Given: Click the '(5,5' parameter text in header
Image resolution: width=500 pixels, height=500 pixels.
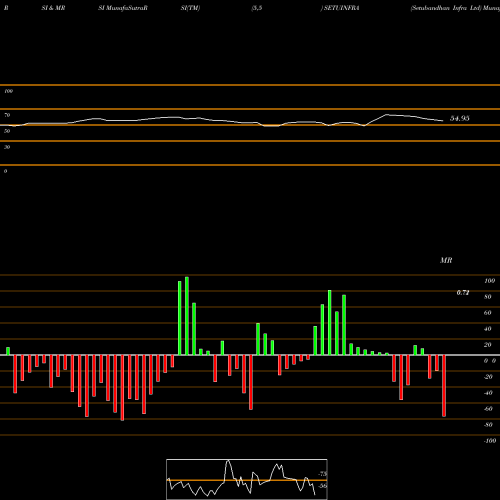Looking at the screenshot, I should pos(257,8).
